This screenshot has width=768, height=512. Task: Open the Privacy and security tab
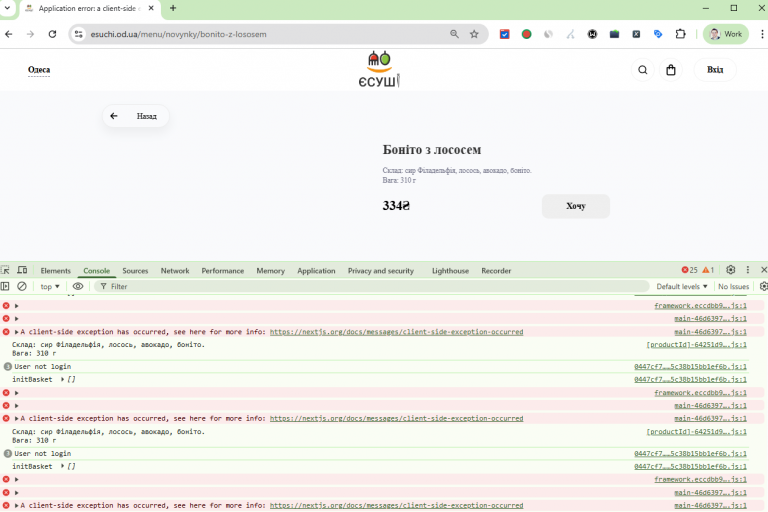coord(381,271)
